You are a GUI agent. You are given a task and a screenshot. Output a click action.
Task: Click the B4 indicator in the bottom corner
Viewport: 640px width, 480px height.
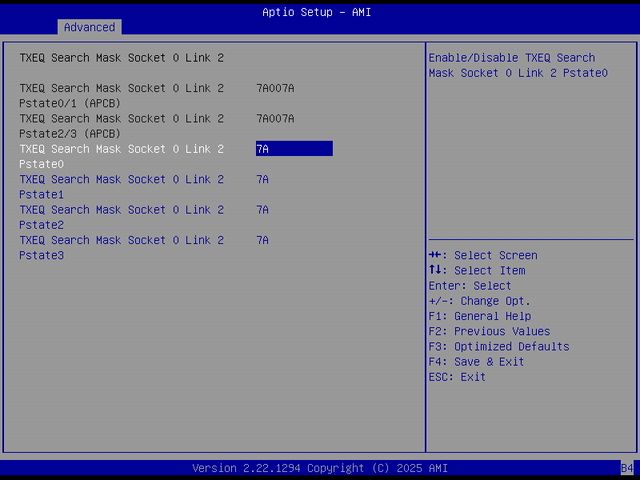coord(627,468)
